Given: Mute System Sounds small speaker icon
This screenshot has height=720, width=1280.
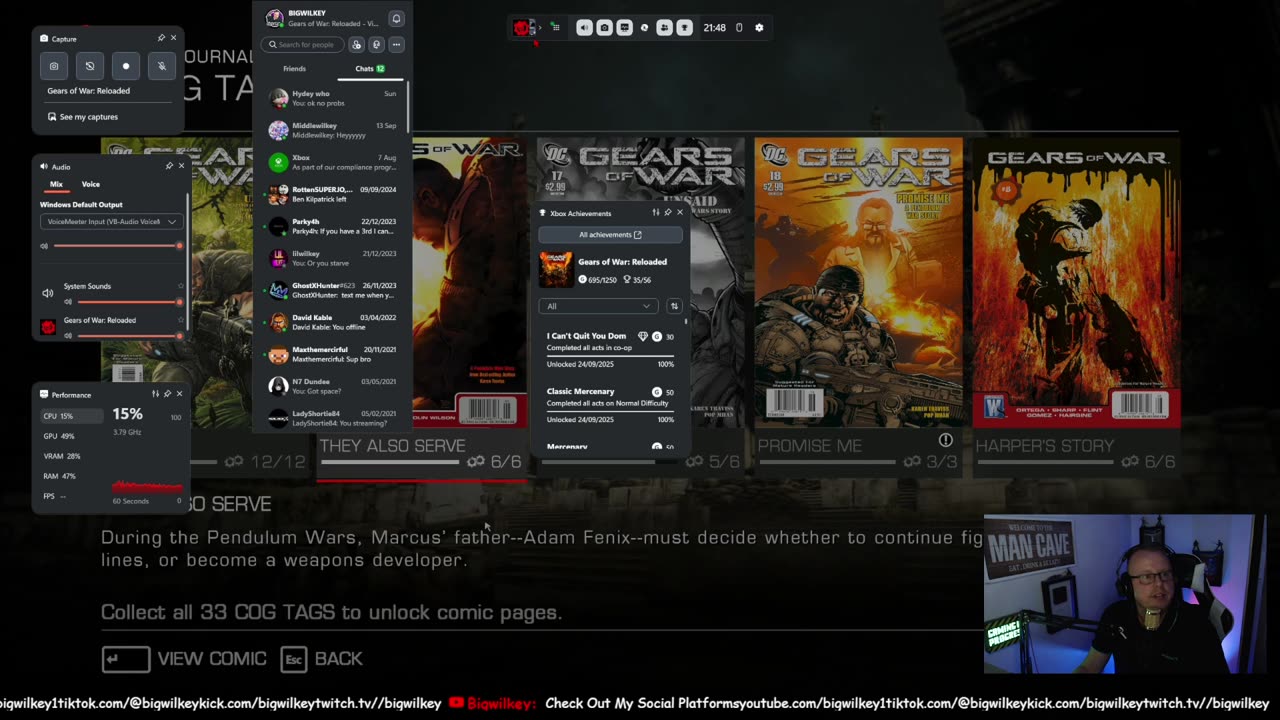Looking at the screenshot, I should click(x=68, y=301).
